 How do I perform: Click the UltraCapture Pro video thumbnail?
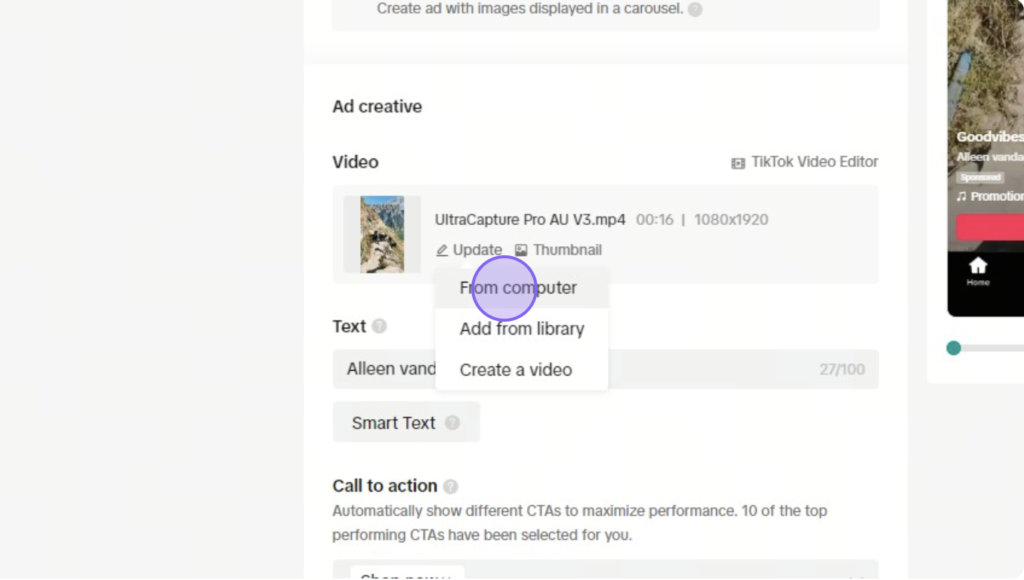pyautogui.click(x=382, y=234)
